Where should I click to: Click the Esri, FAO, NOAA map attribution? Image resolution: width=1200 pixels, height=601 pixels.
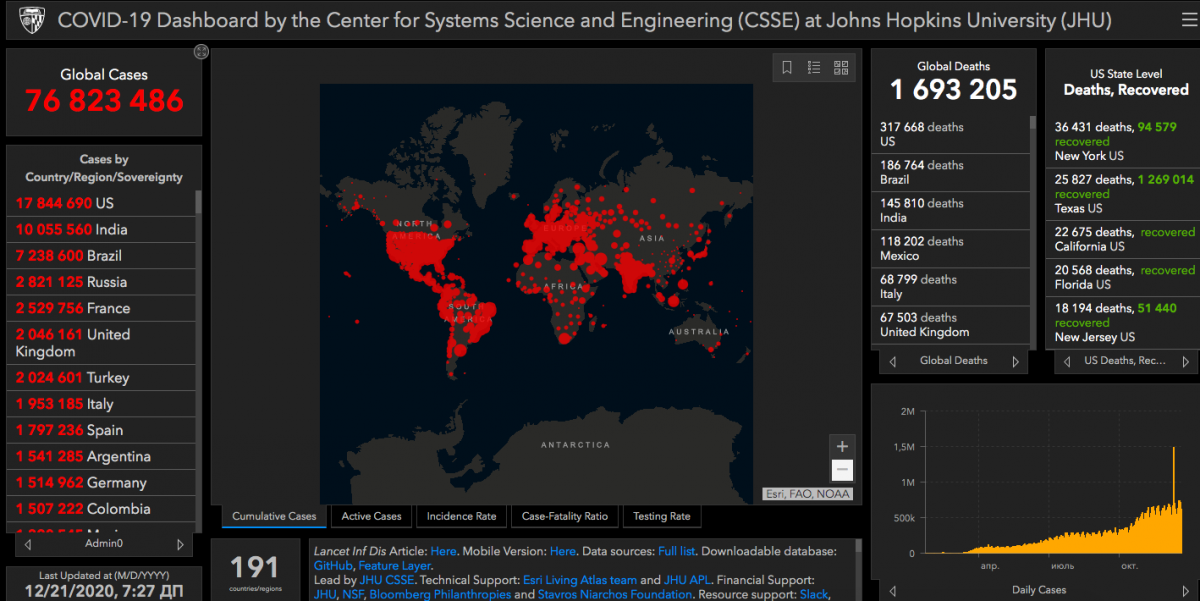click(806, 493)
